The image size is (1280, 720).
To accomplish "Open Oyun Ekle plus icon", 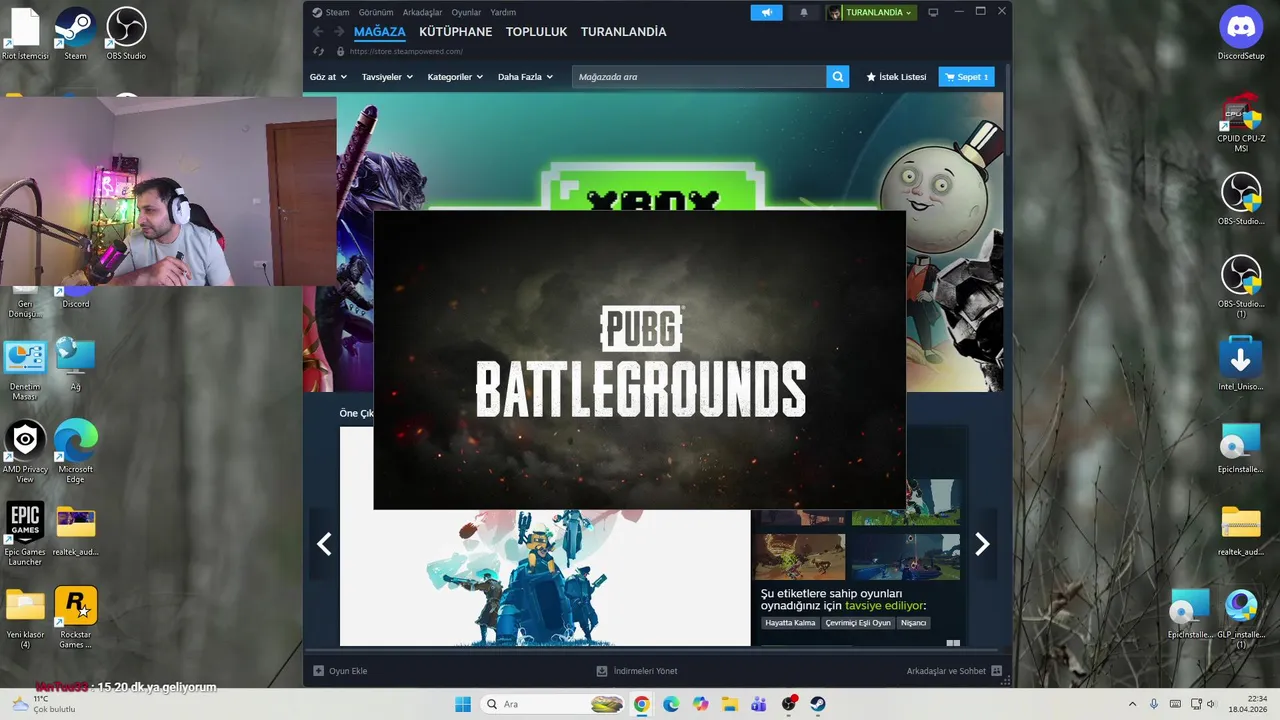I will [x=318, y=671].
